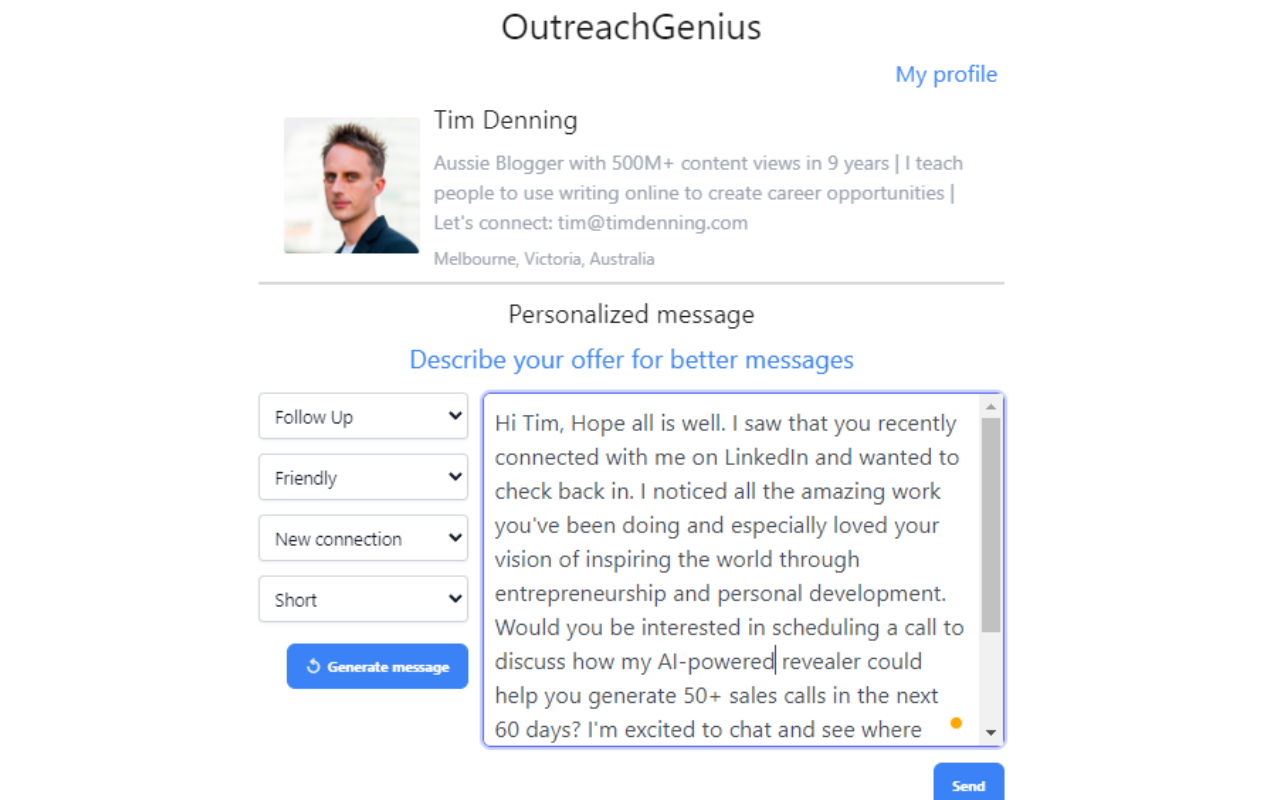Click the Aussie Blogger bio text
1280x800 pixels.
coord(698,192)
